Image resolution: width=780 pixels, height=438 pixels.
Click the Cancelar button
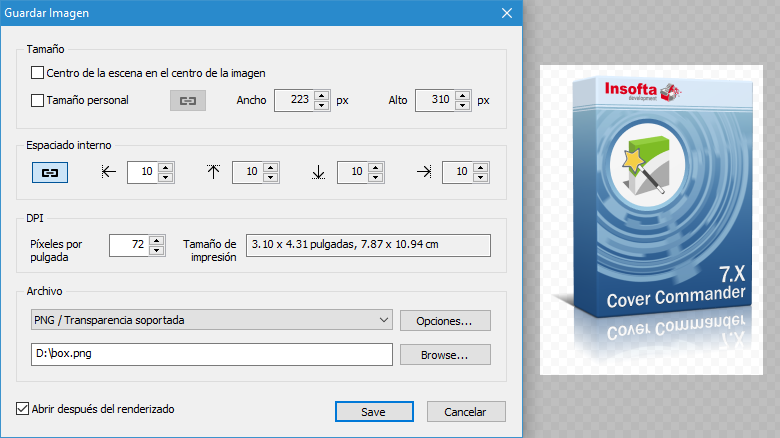[x=465, y=412]
